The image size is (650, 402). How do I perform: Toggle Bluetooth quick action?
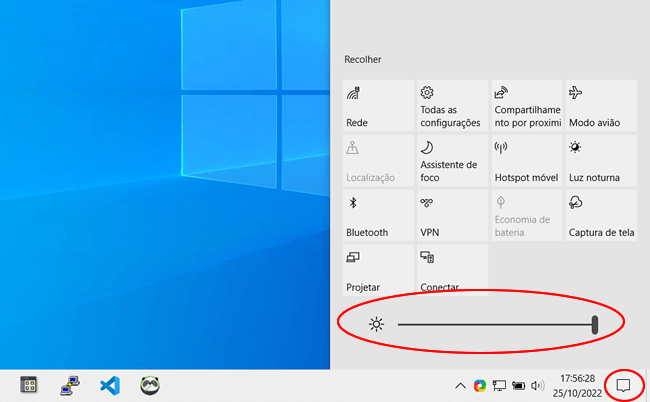point(378,216)
